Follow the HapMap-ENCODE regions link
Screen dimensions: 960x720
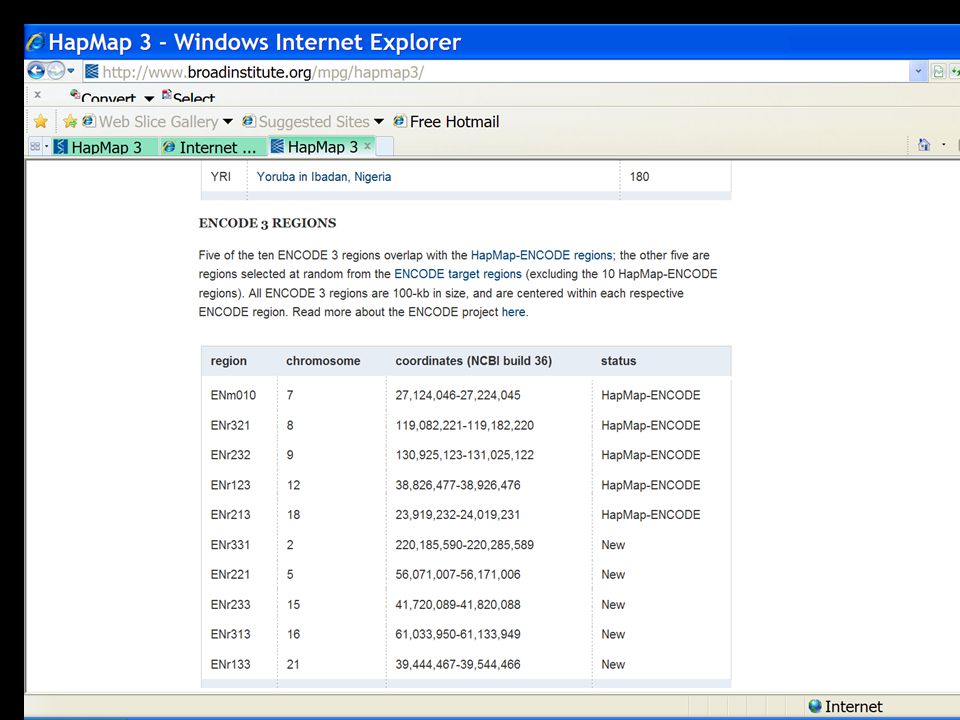click(x=541, y=255)
